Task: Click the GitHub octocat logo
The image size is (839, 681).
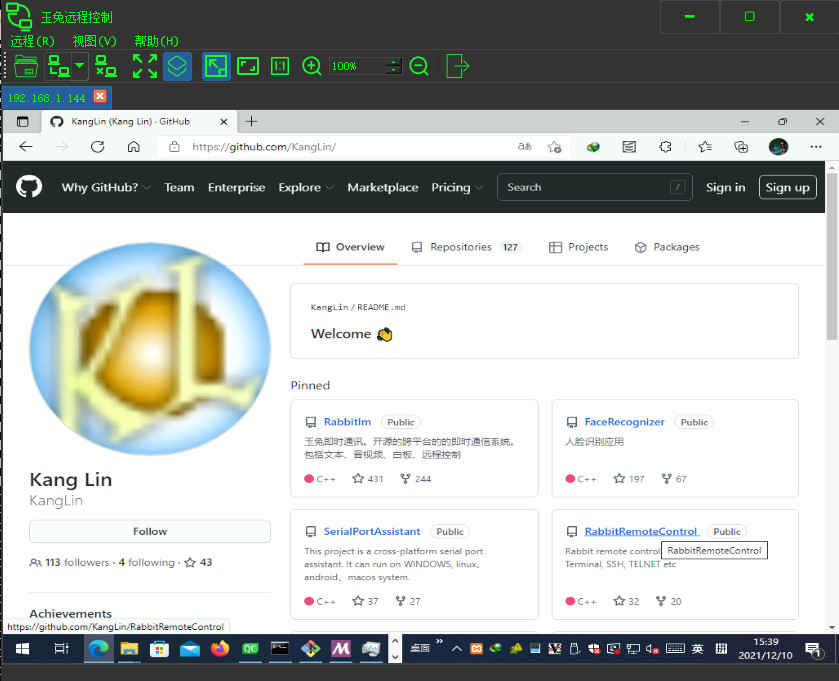Action: [x=29, y=187]
